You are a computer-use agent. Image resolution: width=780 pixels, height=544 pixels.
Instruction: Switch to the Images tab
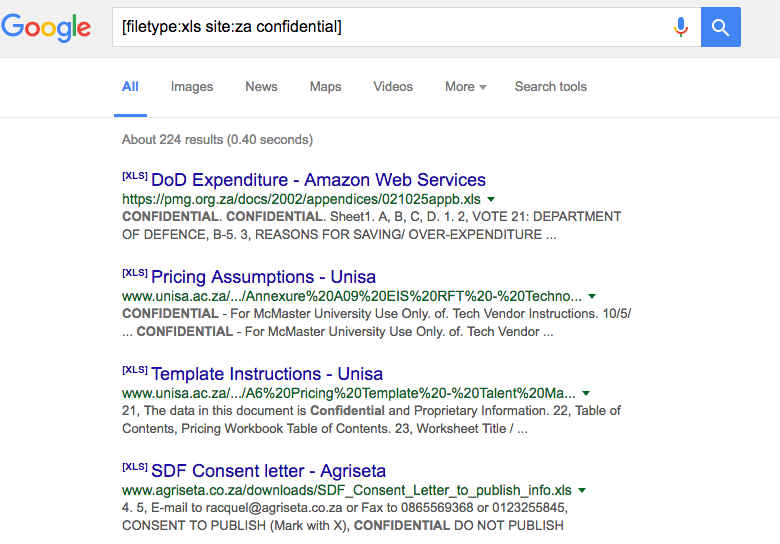(192, 87)
